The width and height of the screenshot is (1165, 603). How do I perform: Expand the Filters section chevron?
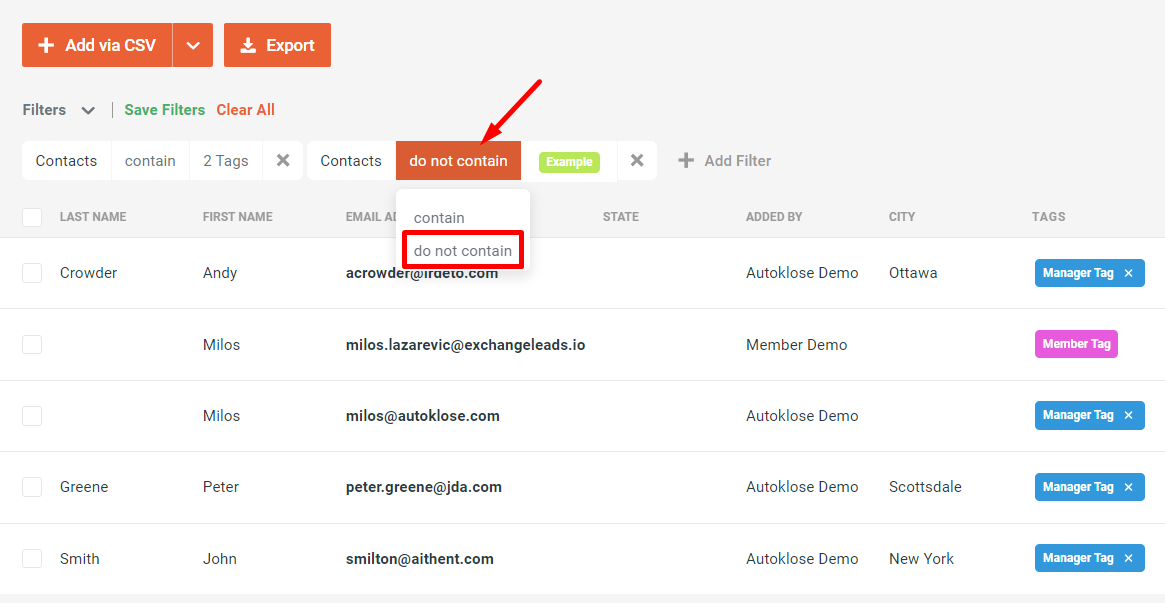(x=88, y=110)
